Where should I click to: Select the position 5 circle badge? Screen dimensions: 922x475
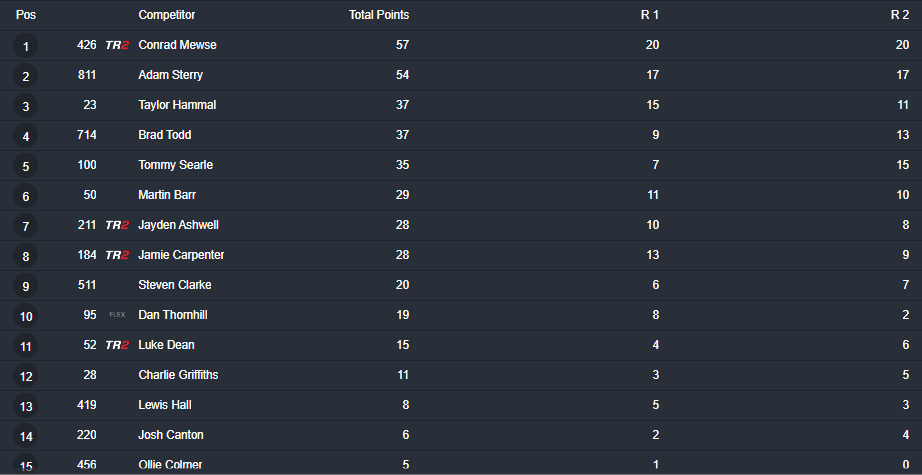[25, 166]
